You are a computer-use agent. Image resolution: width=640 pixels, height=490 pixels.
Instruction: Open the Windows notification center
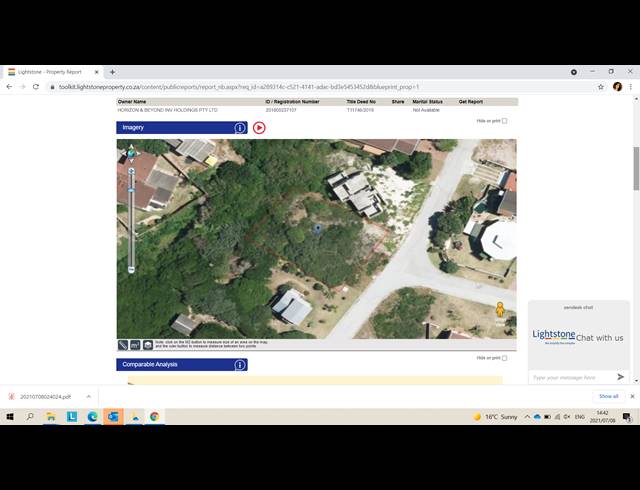point(627,417)
